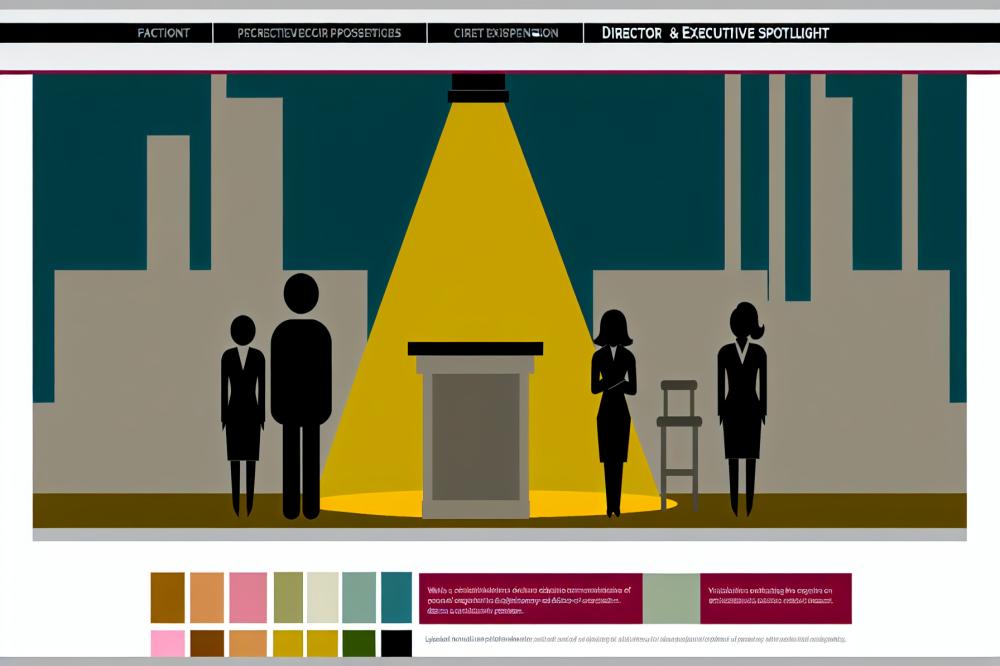Click the tall stool beside the podium
Screen dimensions: 1000x666
pos(679,440)
